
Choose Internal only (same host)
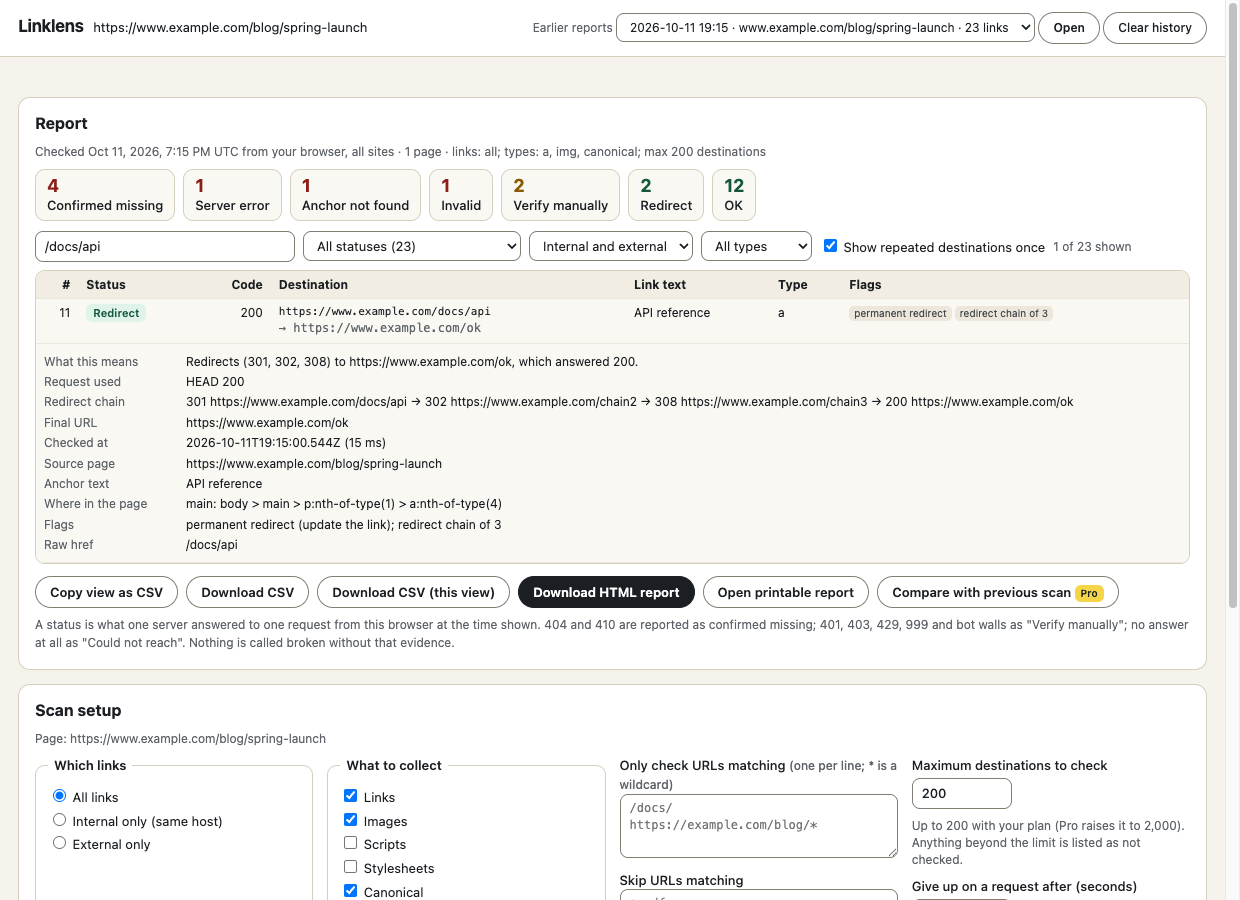tap(60, 821)
